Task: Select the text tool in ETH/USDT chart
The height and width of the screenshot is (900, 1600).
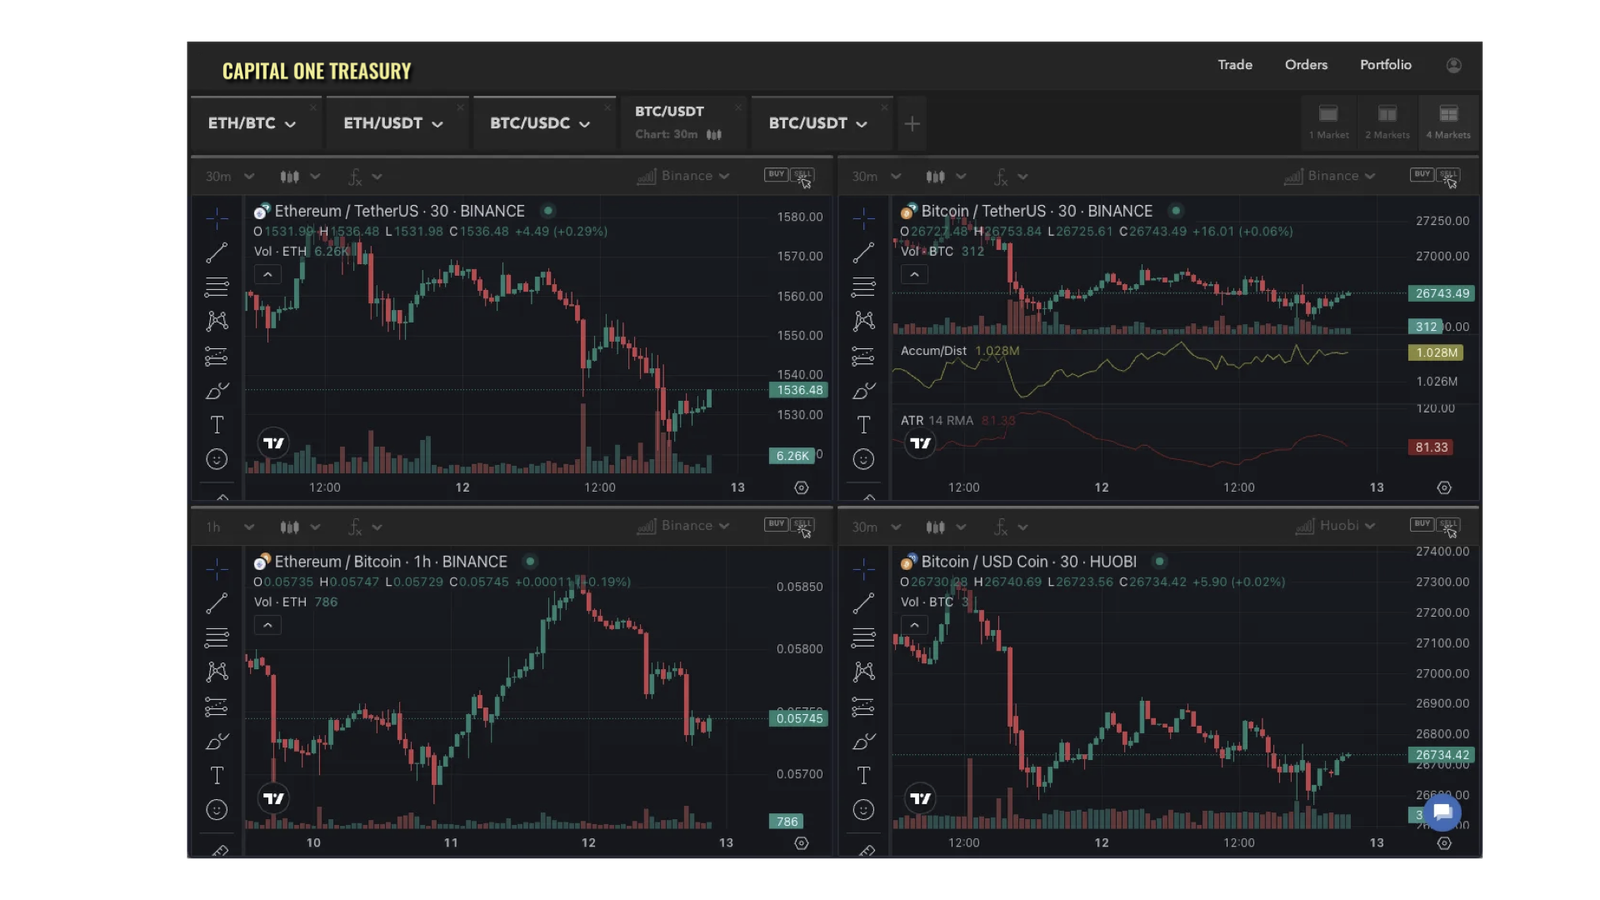Action: [217, 425]
